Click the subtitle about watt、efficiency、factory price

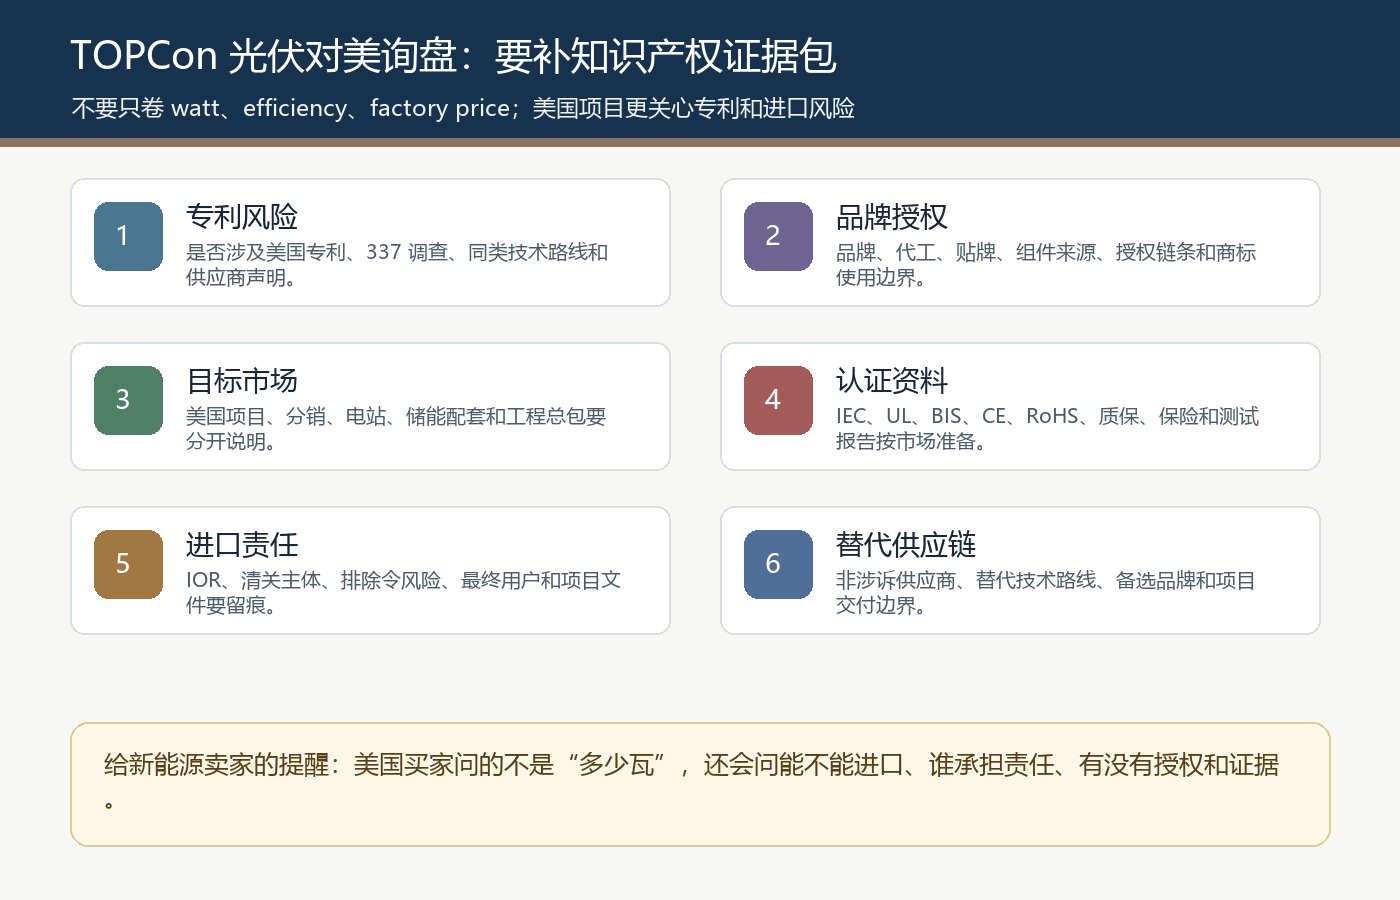coord(463,108)
